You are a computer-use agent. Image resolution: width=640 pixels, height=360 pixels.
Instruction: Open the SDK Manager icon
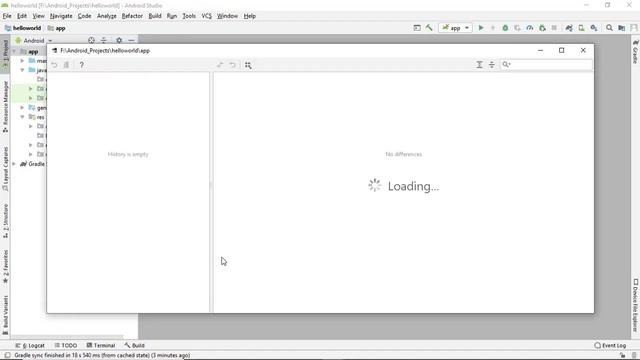594,28
